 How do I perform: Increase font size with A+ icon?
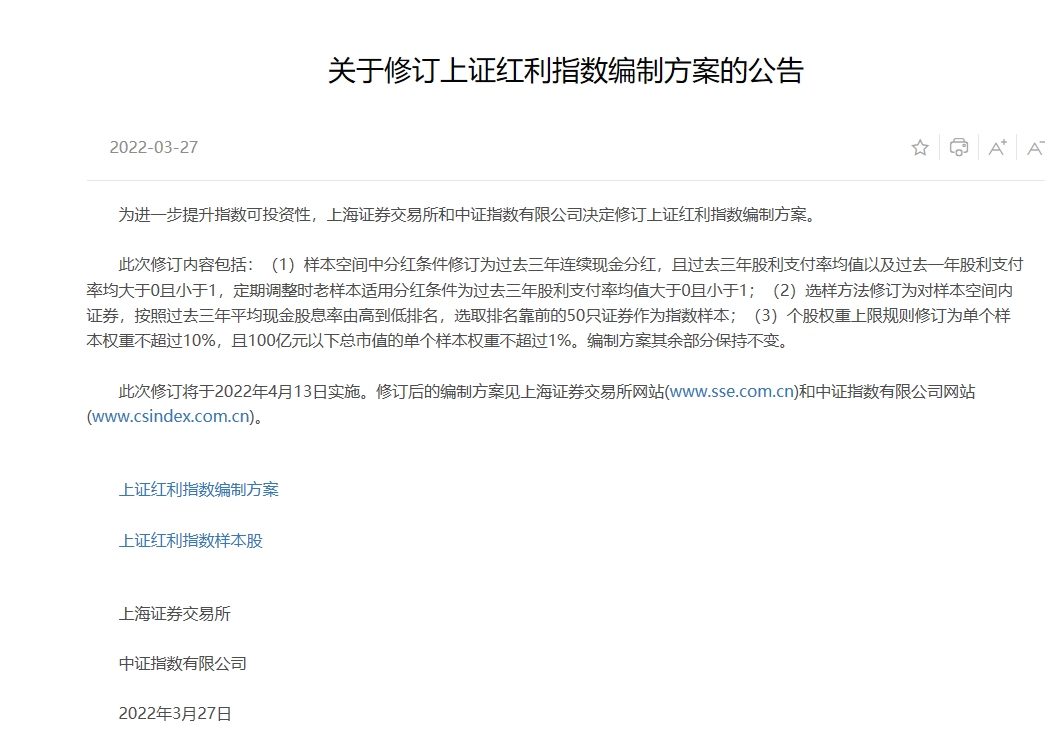coord(997,148)
